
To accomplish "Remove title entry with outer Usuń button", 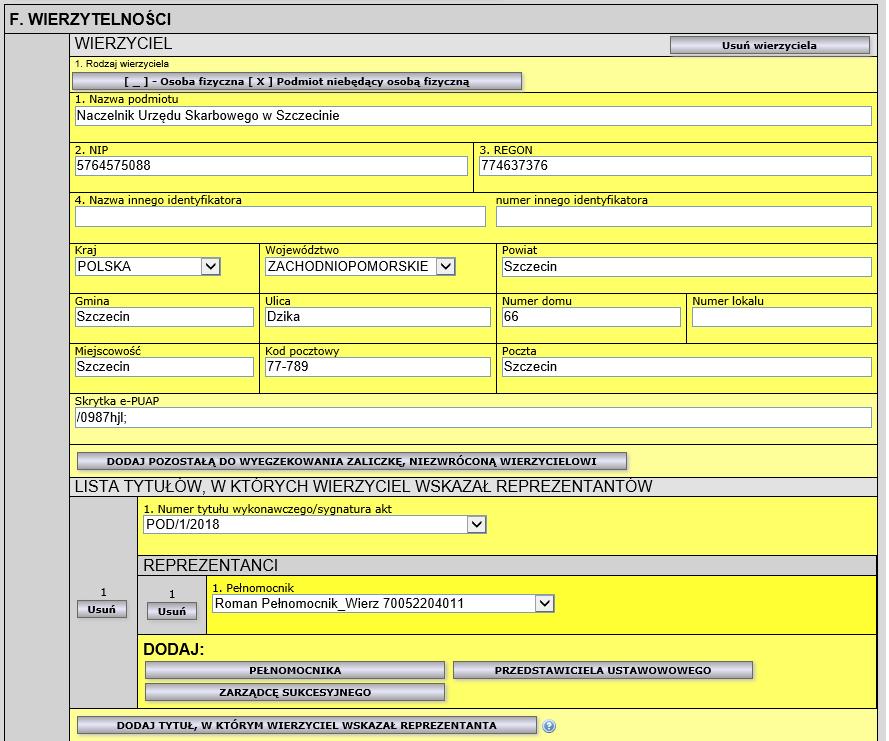I will coord(101,609).
